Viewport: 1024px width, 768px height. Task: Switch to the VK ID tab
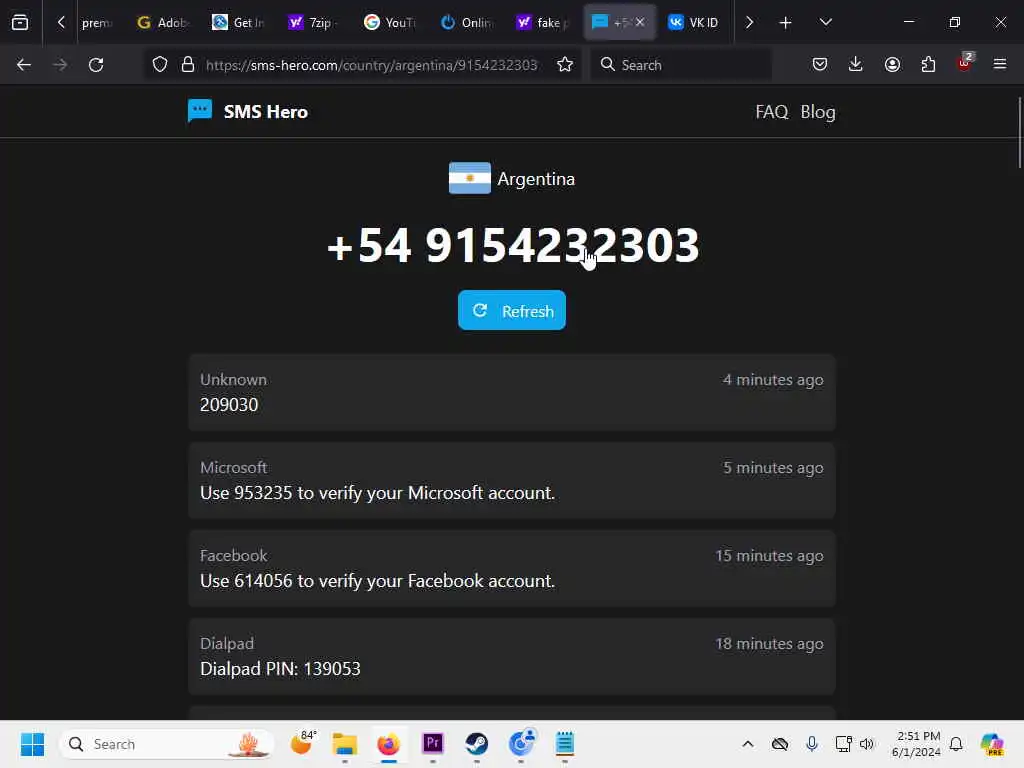point(694,23)
